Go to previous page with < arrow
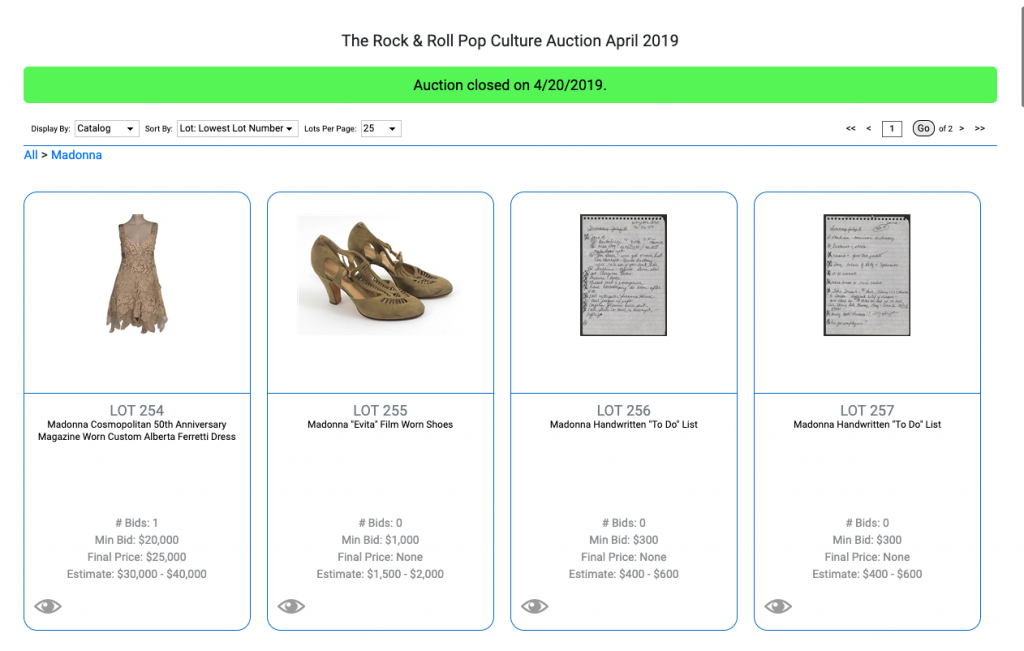 point(868,129)
